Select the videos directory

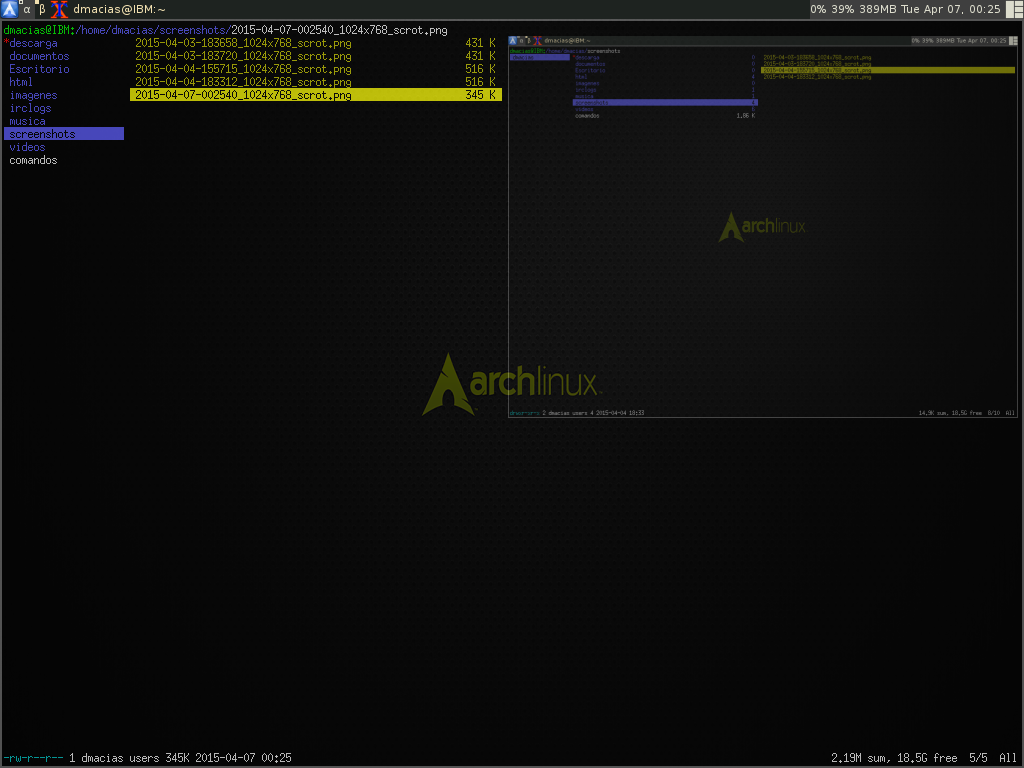click(27, 148)
